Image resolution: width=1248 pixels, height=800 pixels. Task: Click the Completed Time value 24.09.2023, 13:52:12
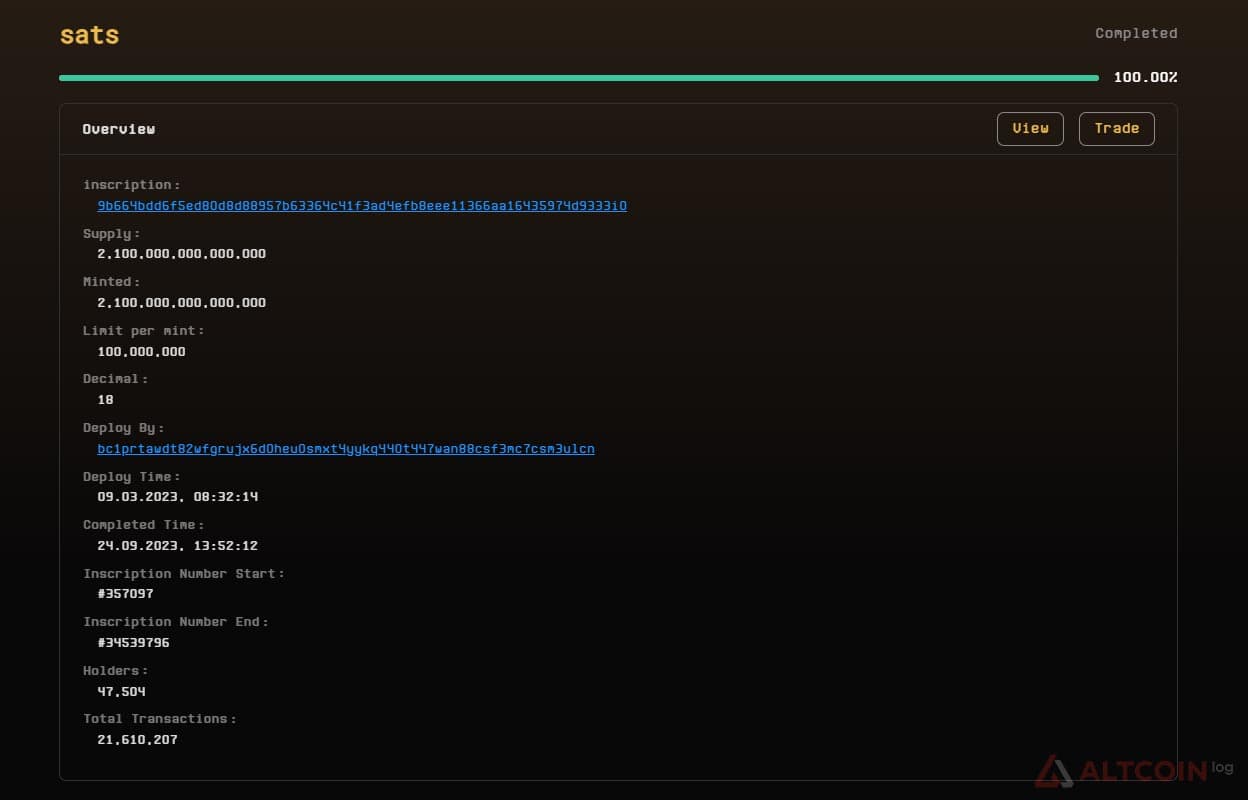tap(178, 546)
